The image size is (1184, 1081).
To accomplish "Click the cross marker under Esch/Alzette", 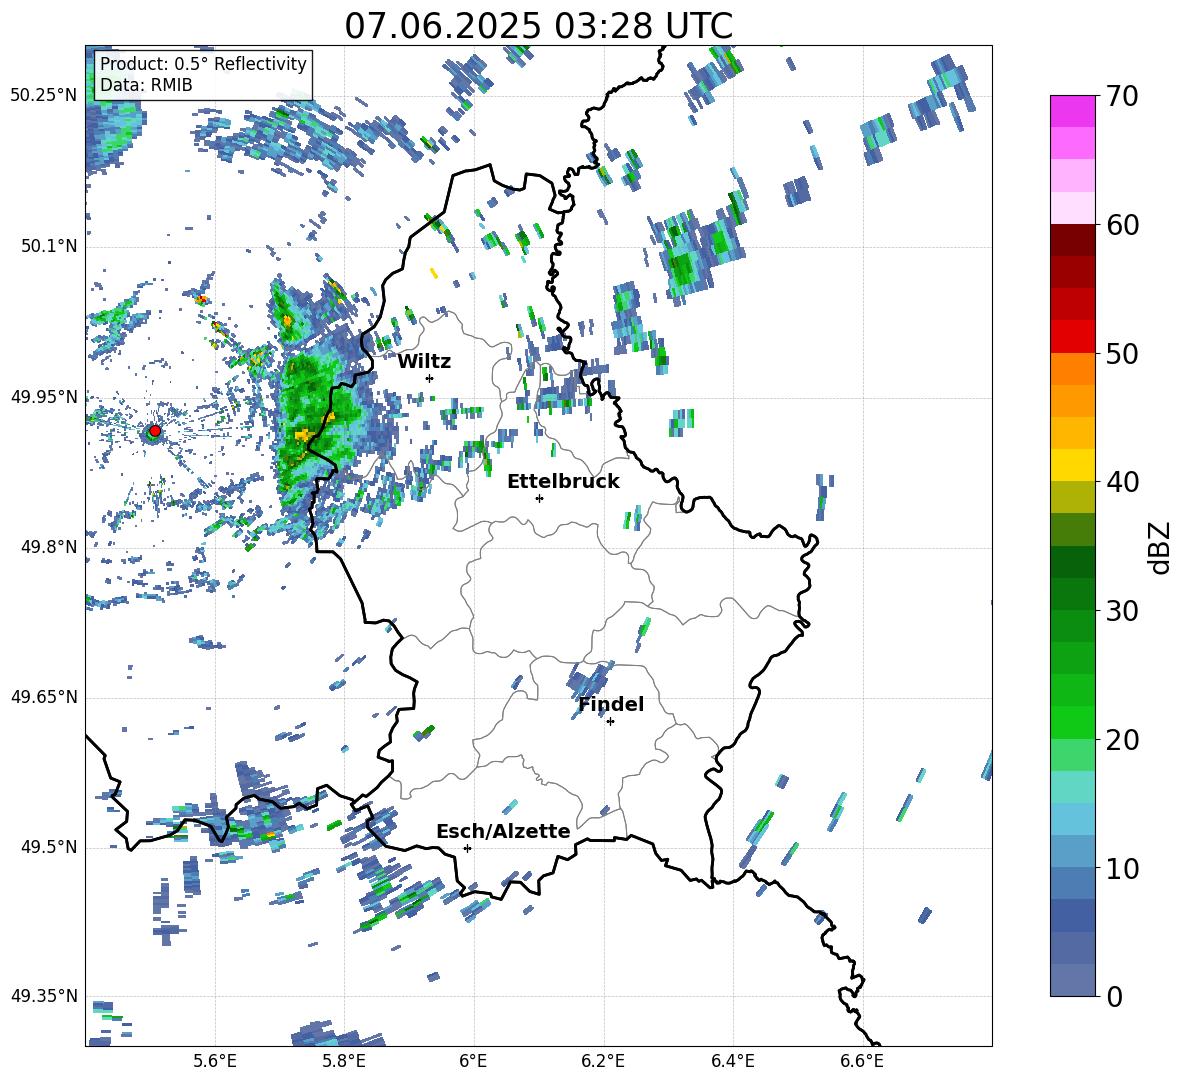I will pyautogui.click(x=467, y=848).
